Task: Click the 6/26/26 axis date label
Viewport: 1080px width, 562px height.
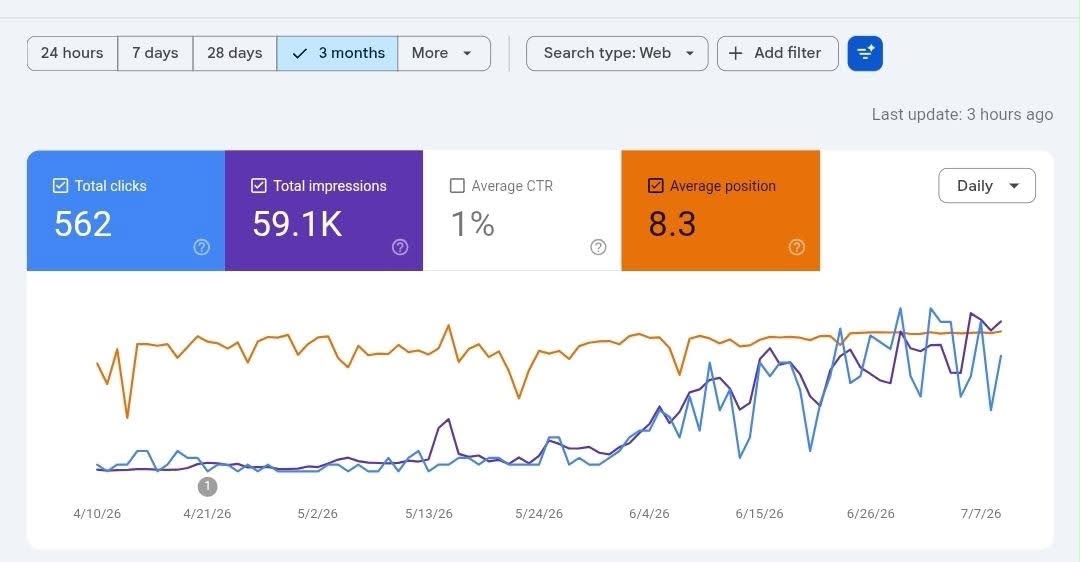Action: [871, 514]
